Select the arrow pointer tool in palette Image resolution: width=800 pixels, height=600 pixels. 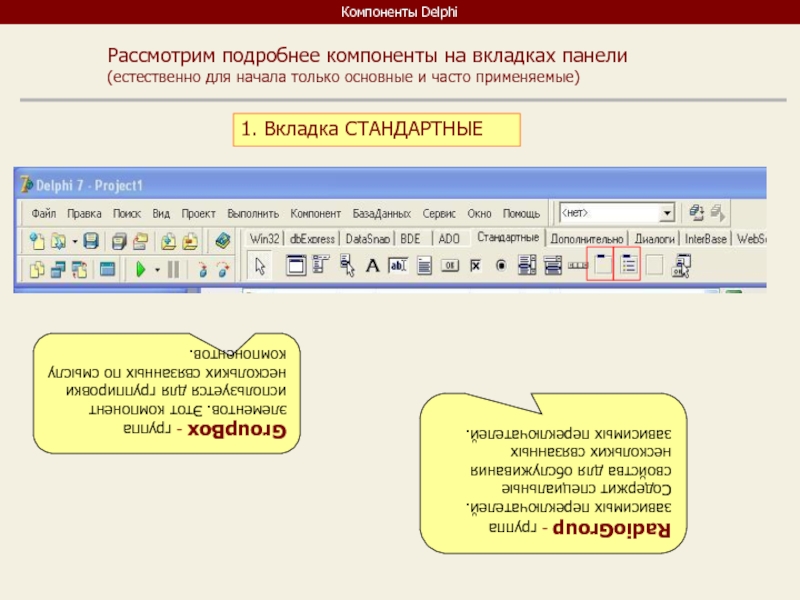pos(260,266)
